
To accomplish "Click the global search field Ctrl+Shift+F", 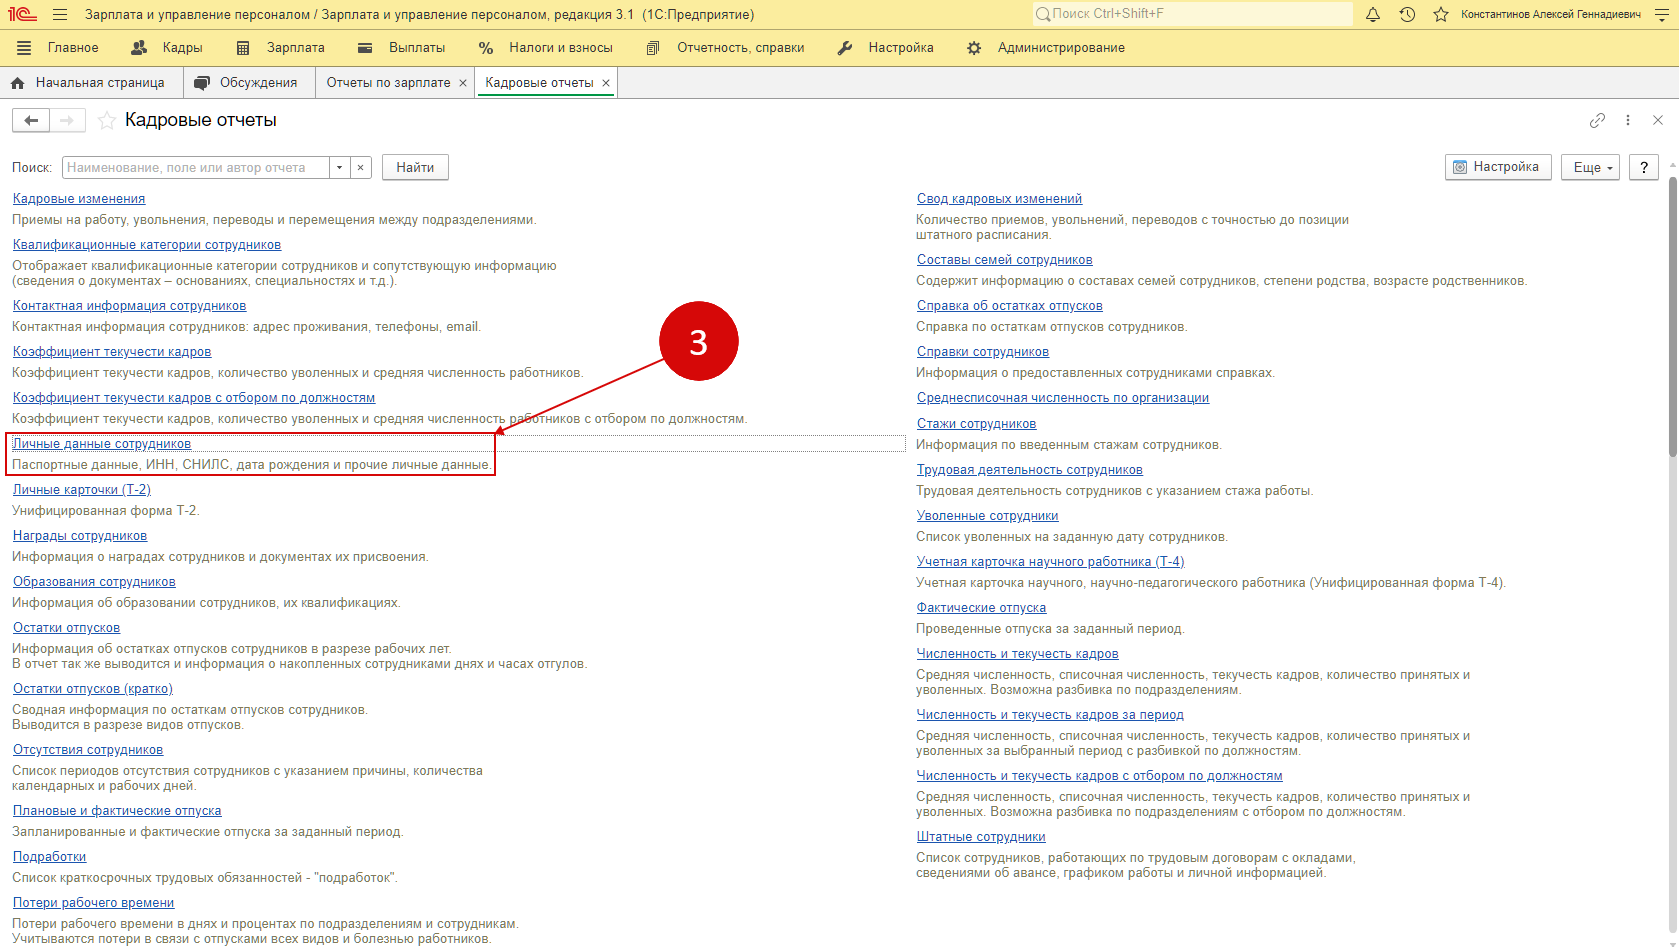I will pos(1192,14).
